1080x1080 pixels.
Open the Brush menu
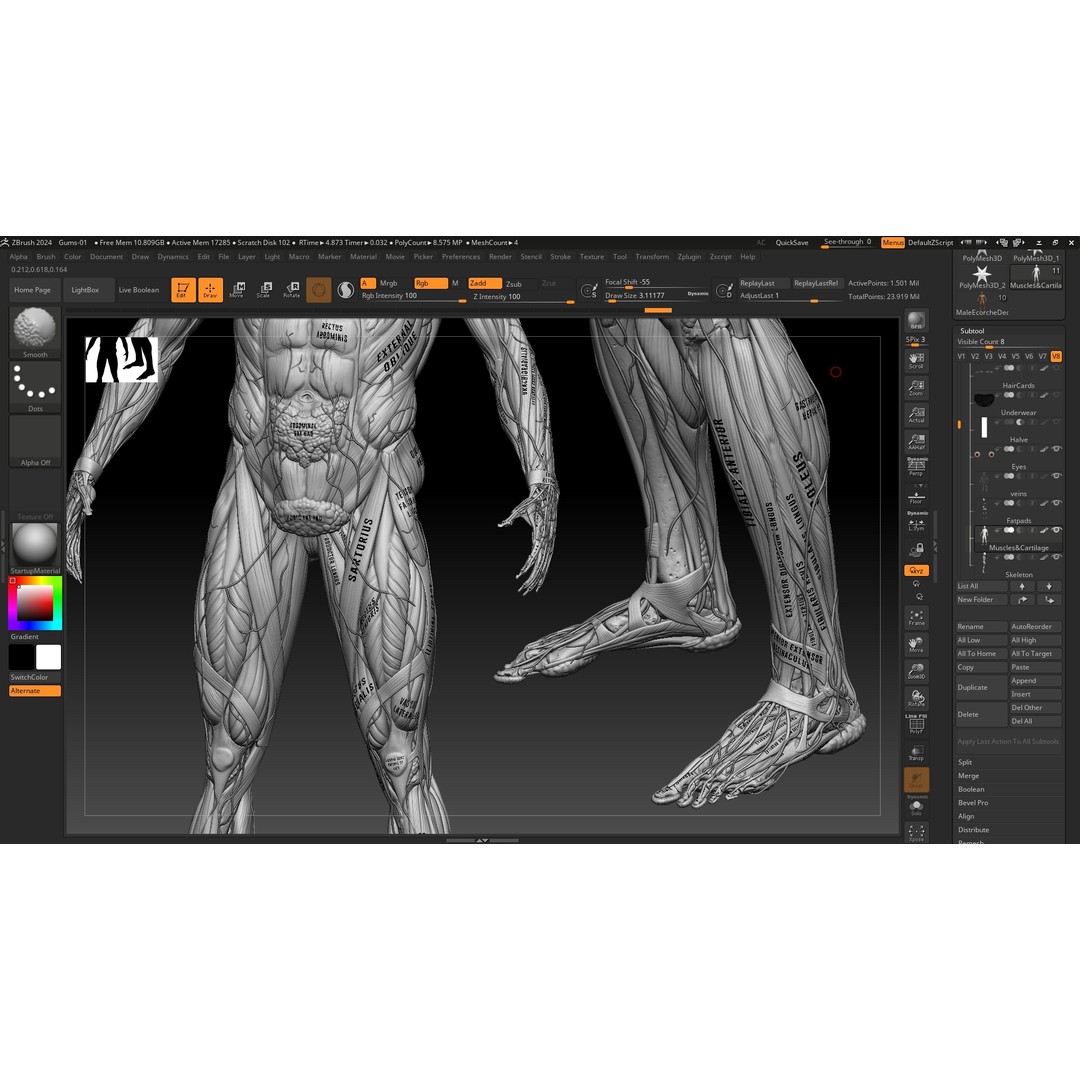point(46,256)
